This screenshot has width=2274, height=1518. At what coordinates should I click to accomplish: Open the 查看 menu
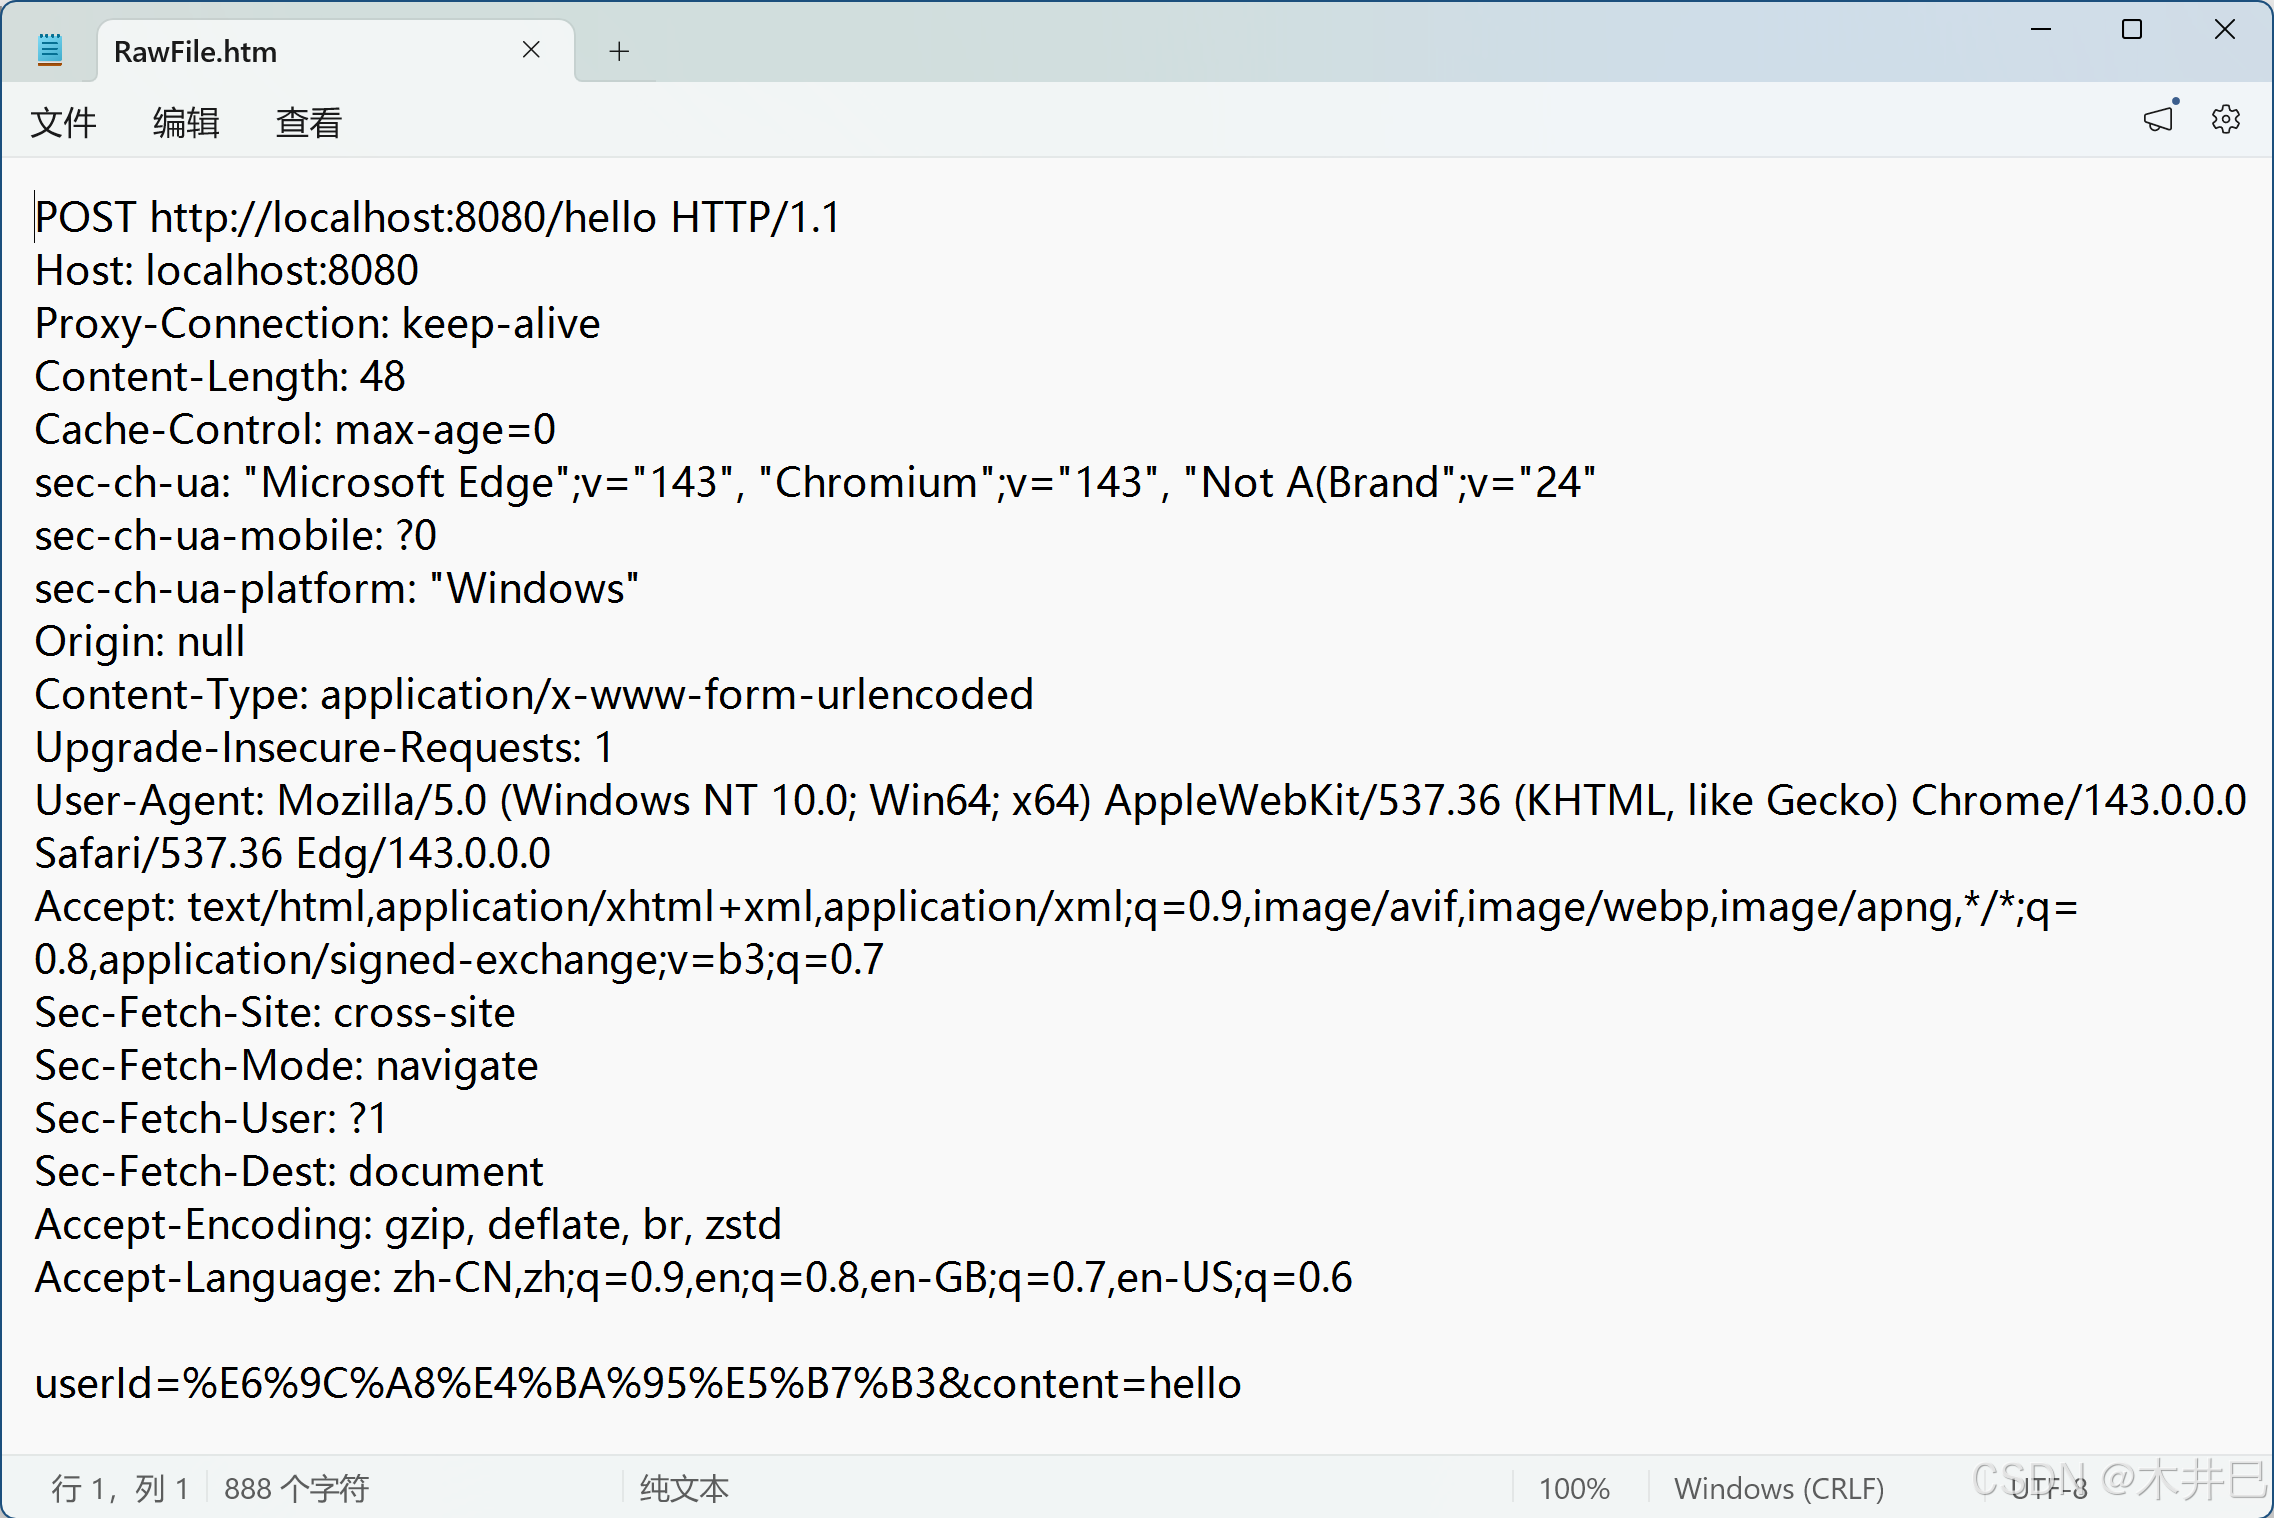tap(309, 123)
